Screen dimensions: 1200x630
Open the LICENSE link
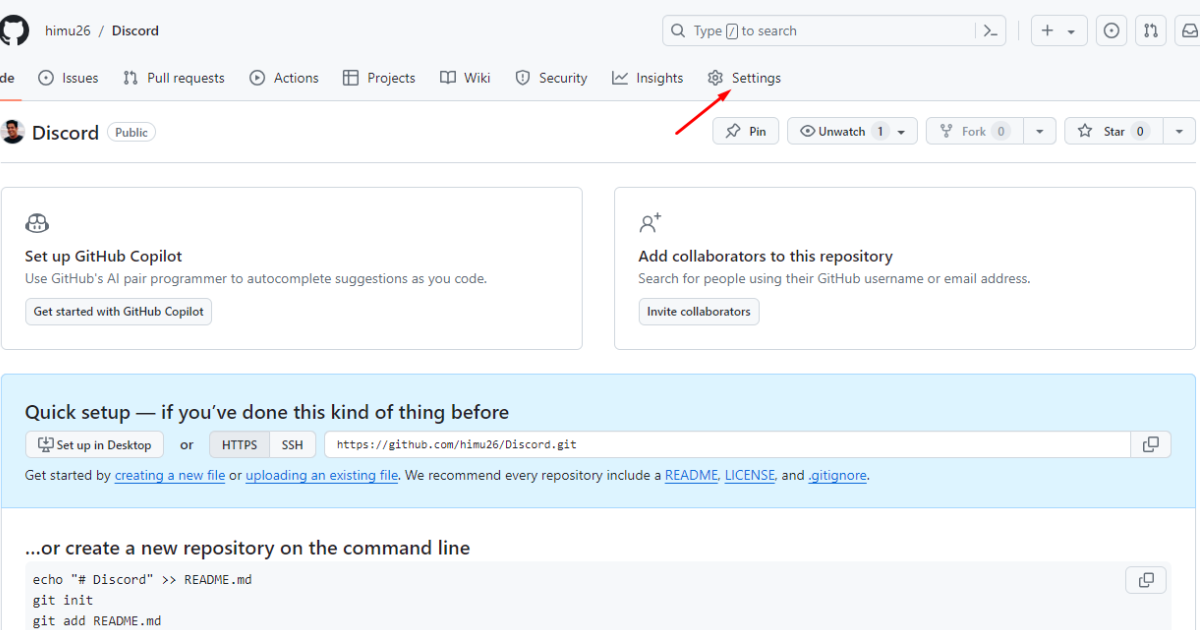(x=750, y=476)
